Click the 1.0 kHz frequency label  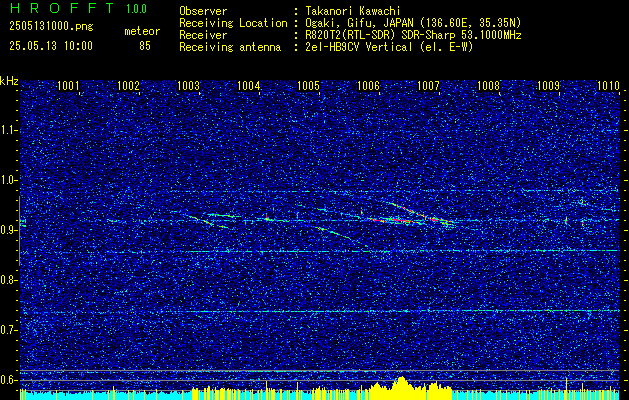(9, 180)
